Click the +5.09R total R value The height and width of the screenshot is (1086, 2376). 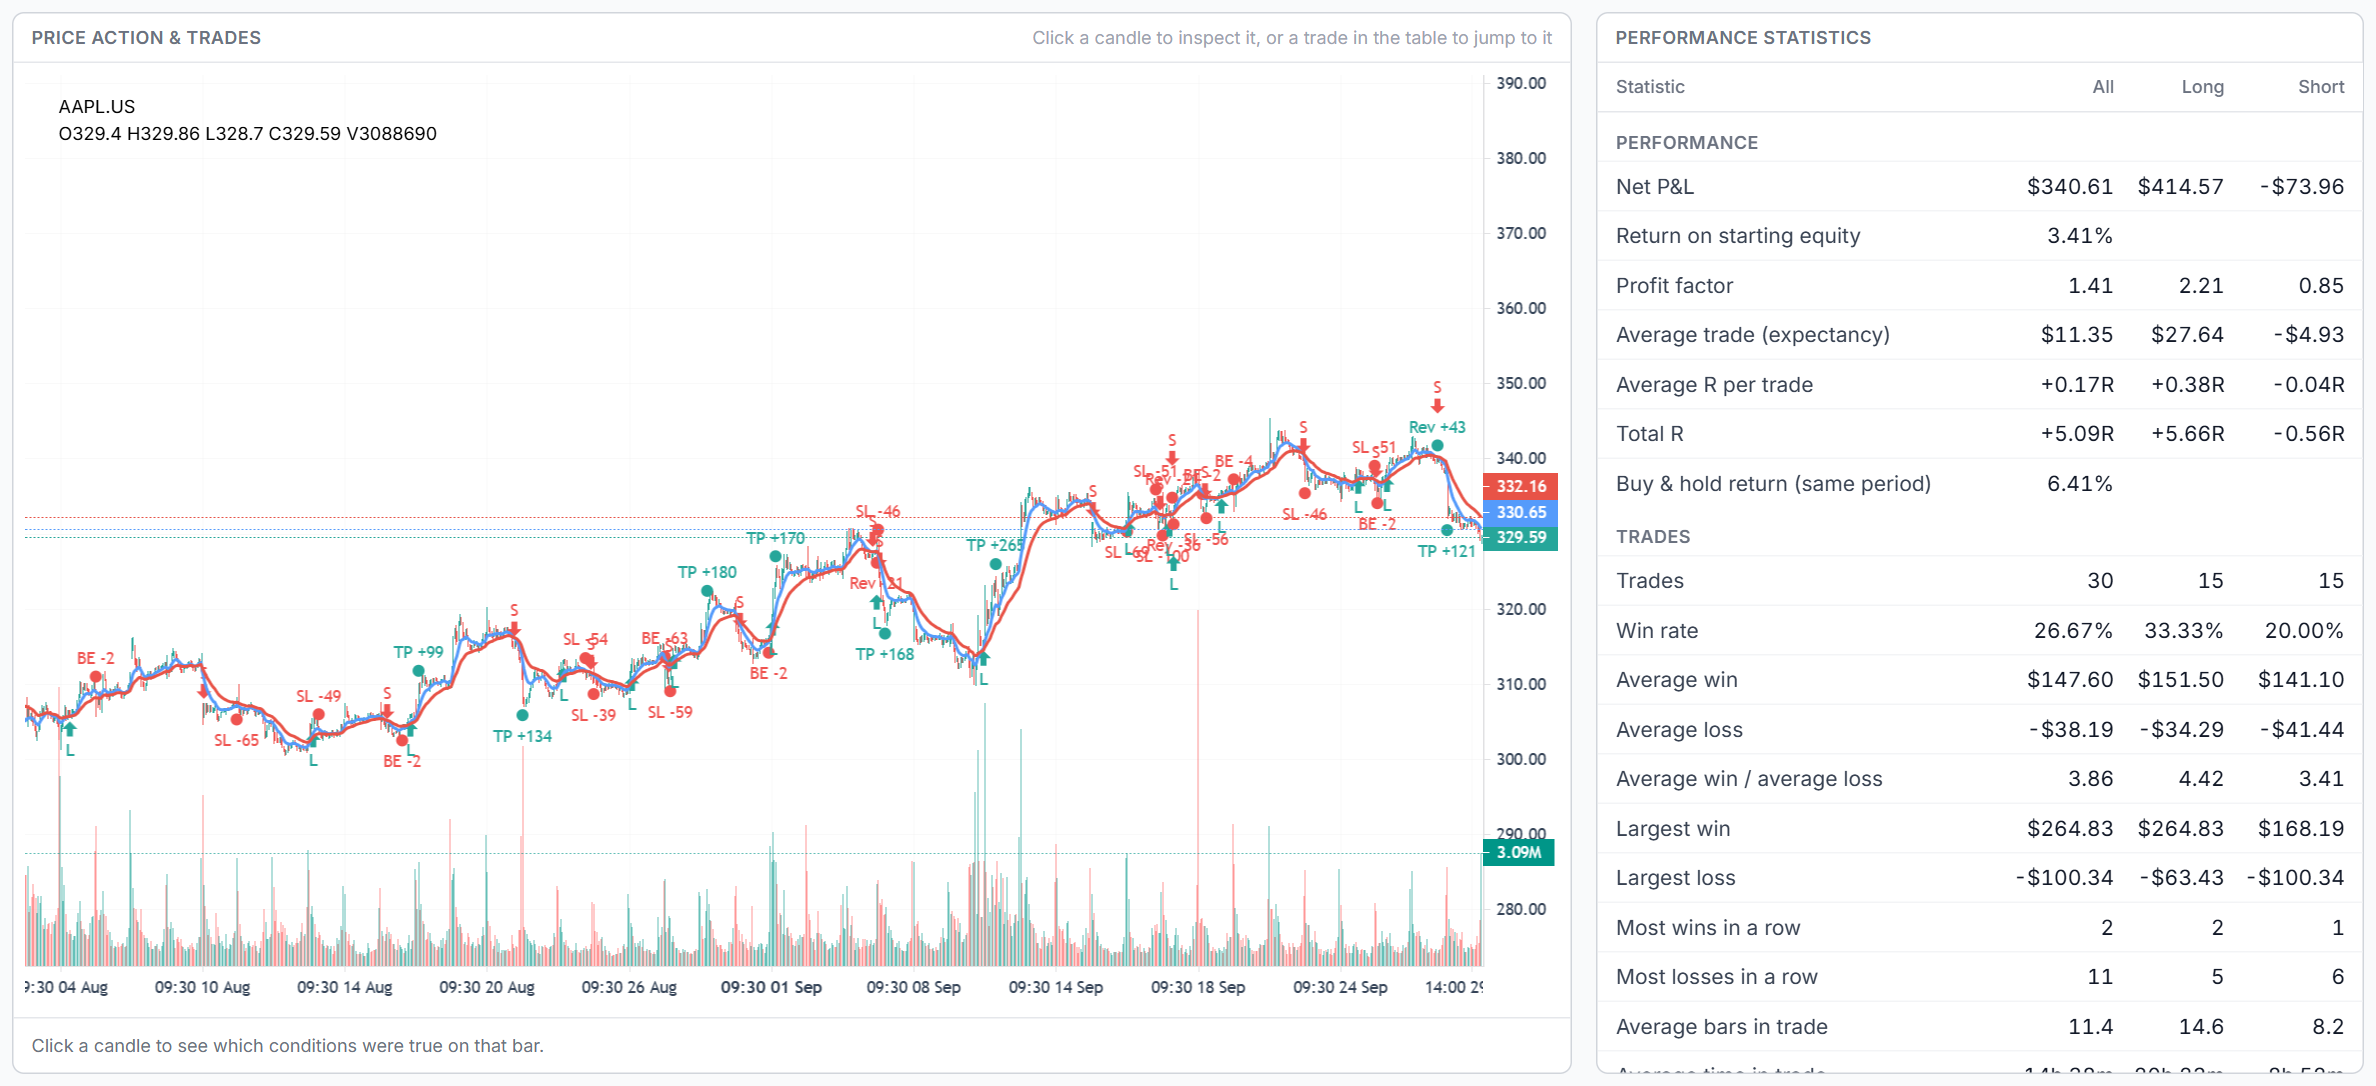pyautogui.click(x=2076, y=434)
